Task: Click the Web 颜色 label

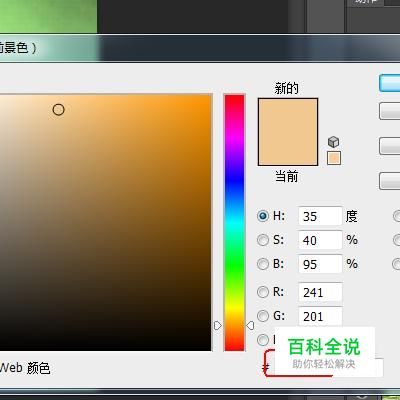Action: pyautogui.click(x=25, y=368)
